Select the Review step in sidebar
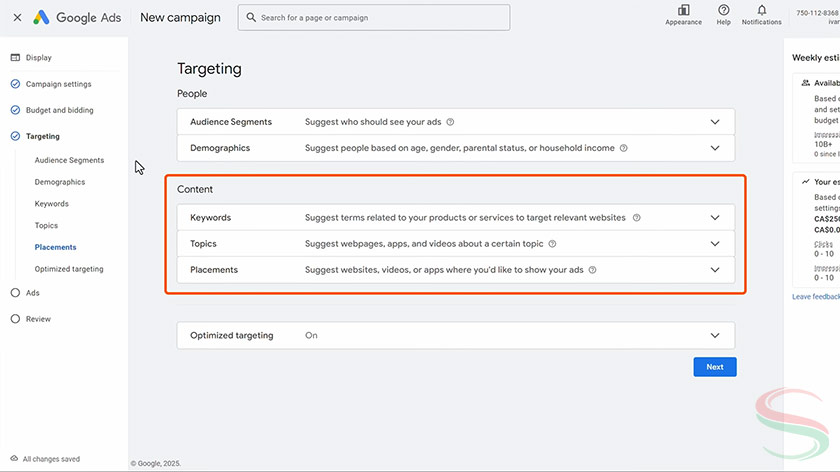 (x=38, y=319)
